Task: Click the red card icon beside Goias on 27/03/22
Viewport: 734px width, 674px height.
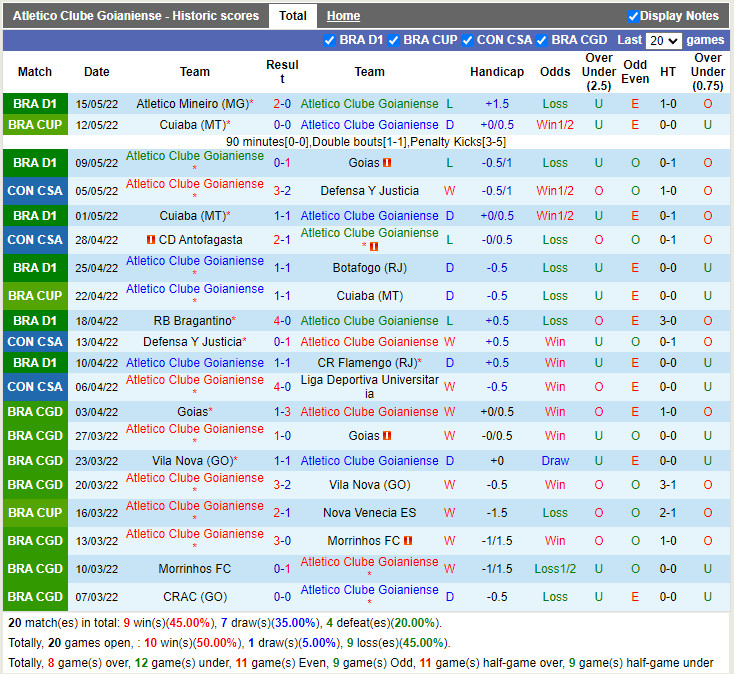Action: 387,436
